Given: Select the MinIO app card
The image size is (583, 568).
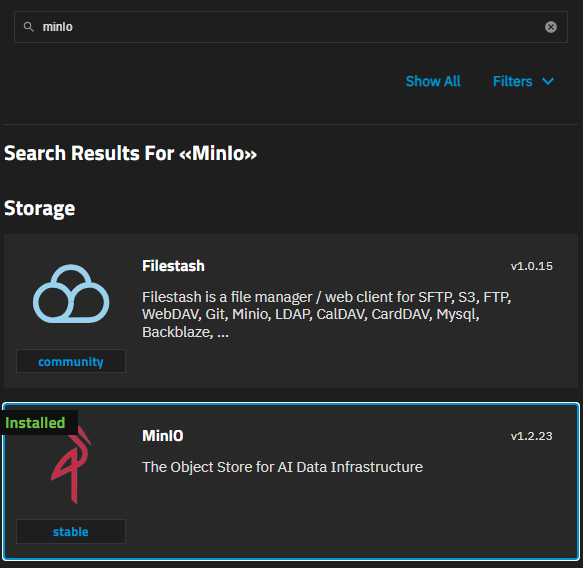Looking at the screenshot, I should (291, 481).
